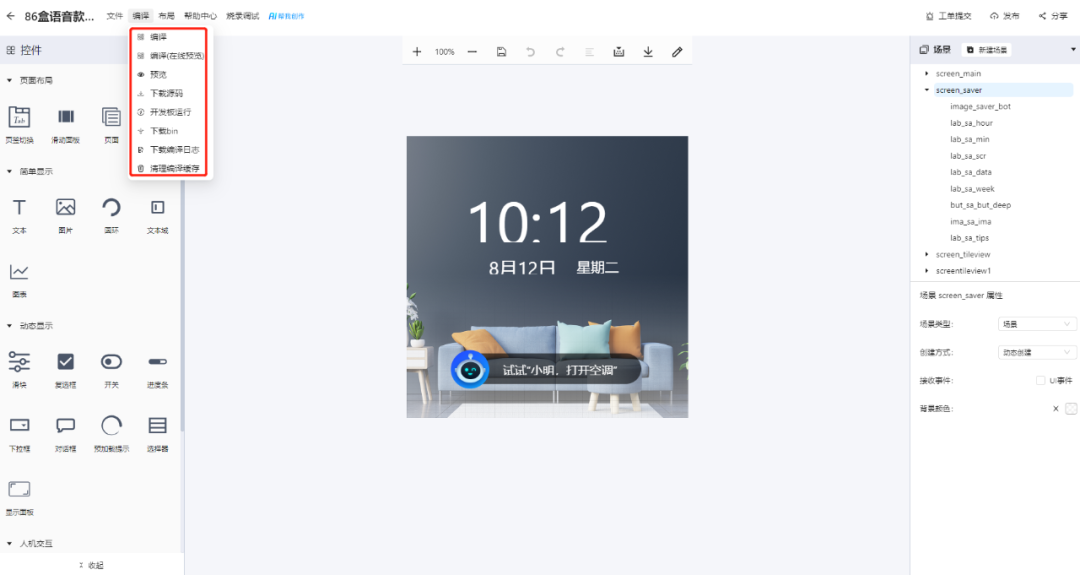This screenshot has height=575, width=1080.
Task: Add the 滑动面板 sliding panel widget
Action: (x=65, y=125)
